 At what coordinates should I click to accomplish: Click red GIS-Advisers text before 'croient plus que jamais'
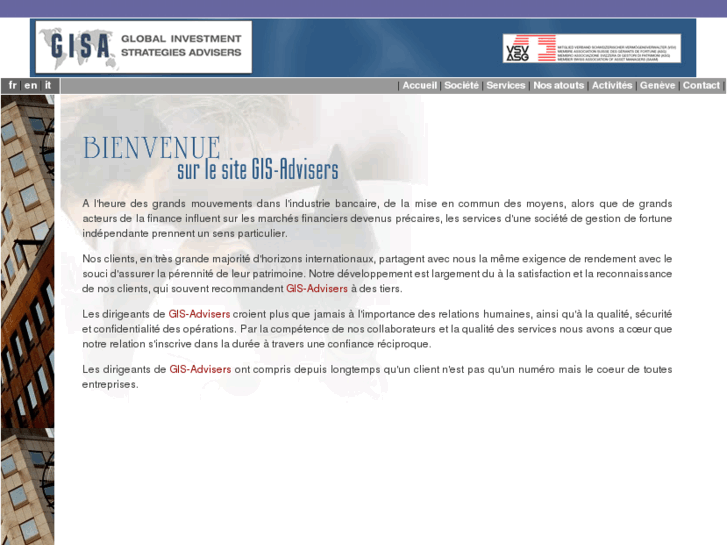pos(199,314)
